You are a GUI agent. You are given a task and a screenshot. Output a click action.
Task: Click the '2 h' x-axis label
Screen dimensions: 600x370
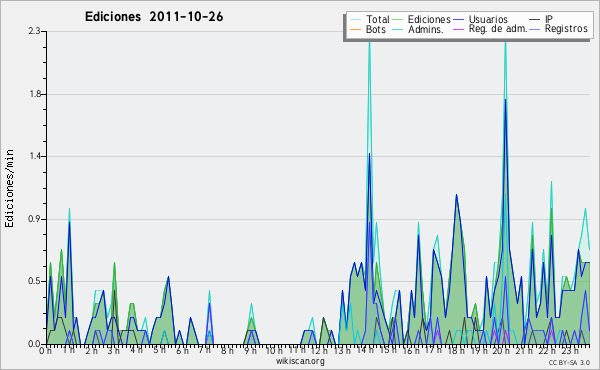pos(91,350)
